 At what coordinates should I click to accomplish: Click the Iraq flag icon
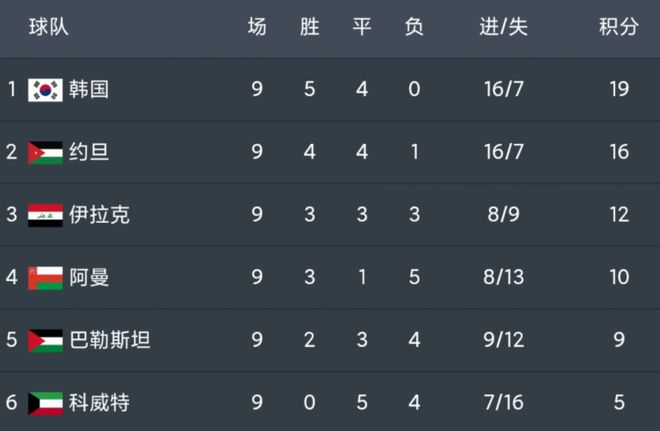[45, 215]
